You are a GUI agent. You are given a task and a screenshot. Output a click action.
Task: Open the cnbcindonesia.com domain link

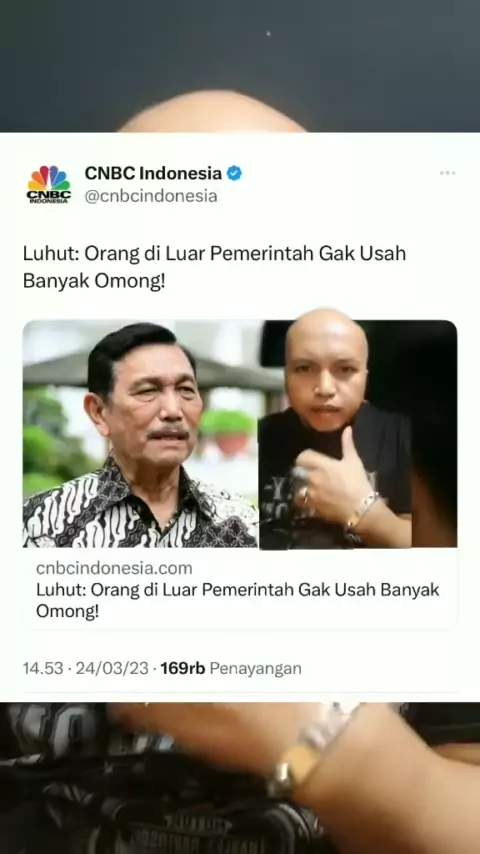point(114,568)
